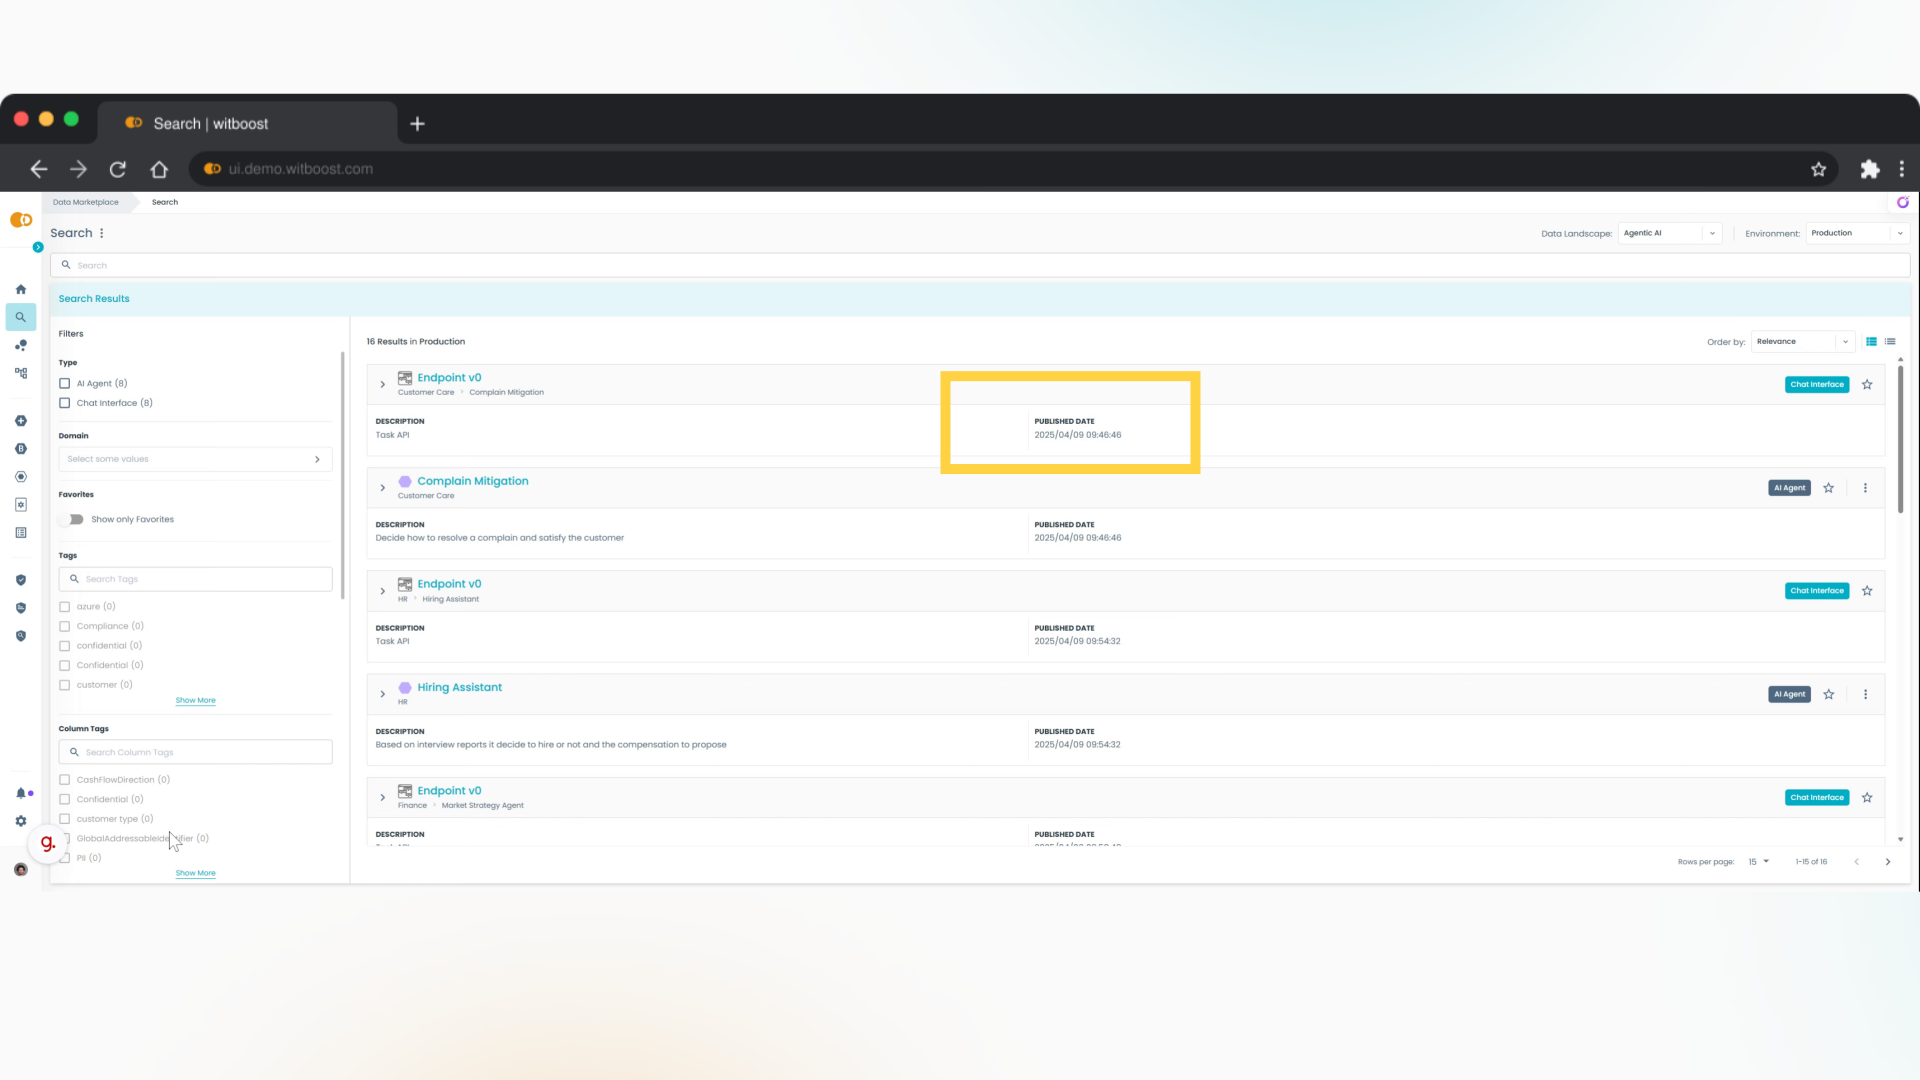Open the Home icon in the left sidebar

pos(20,289)
